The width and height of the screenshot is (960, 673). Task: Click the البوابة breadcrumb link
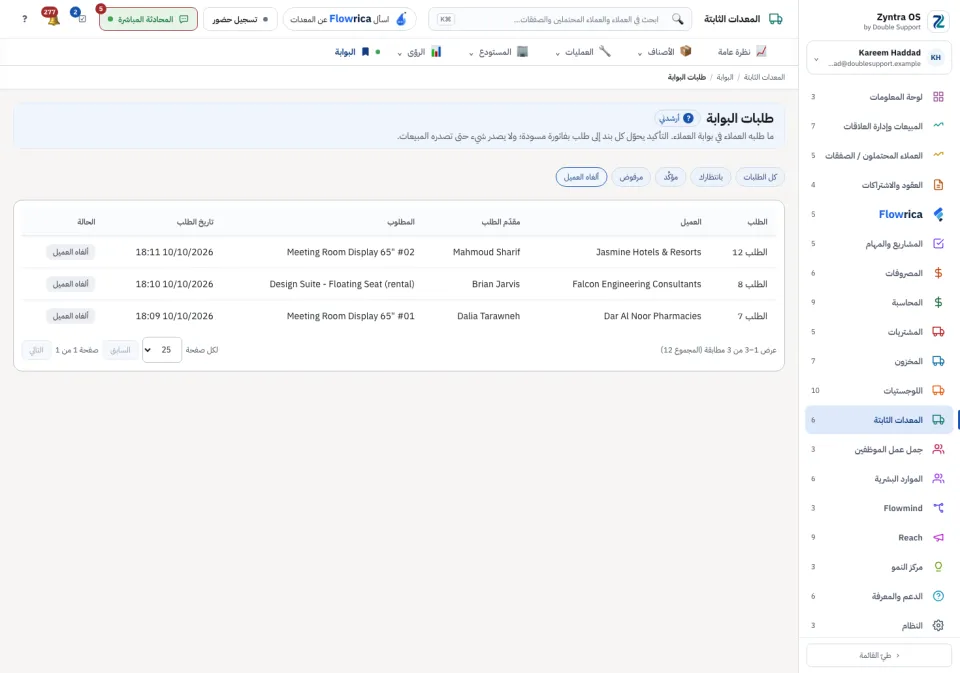coord(725,77)
